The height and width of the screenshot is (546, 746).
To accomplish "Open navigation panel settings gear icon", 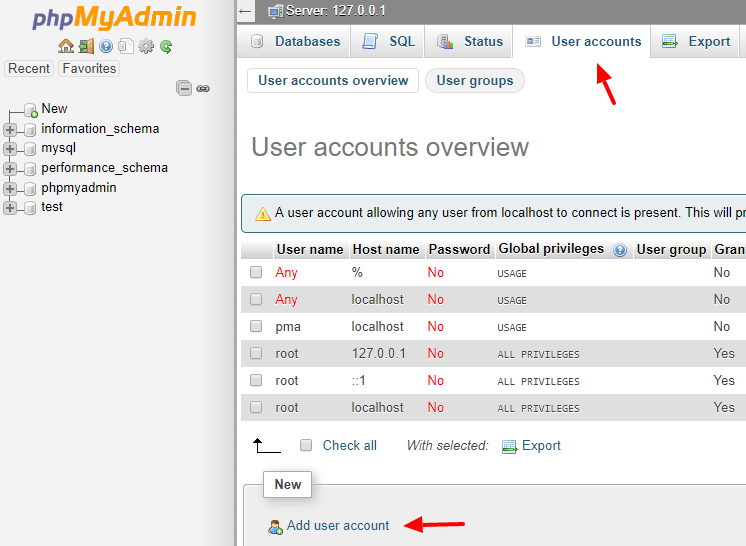I will [x=146, y=46].
